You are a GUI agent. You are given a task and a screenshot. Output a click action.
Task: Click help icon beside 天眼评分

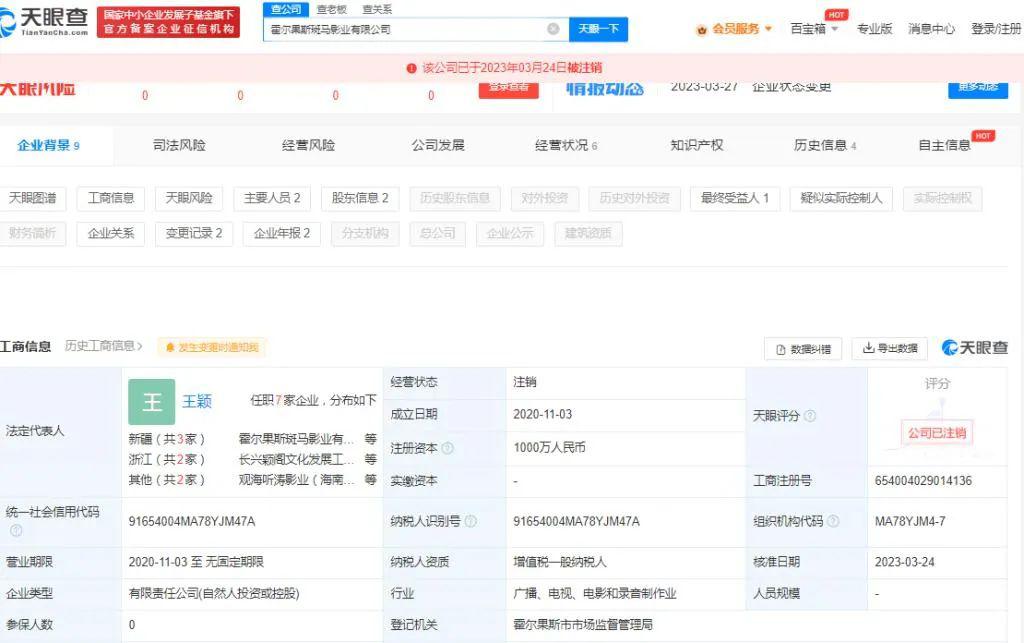[810, 416]
